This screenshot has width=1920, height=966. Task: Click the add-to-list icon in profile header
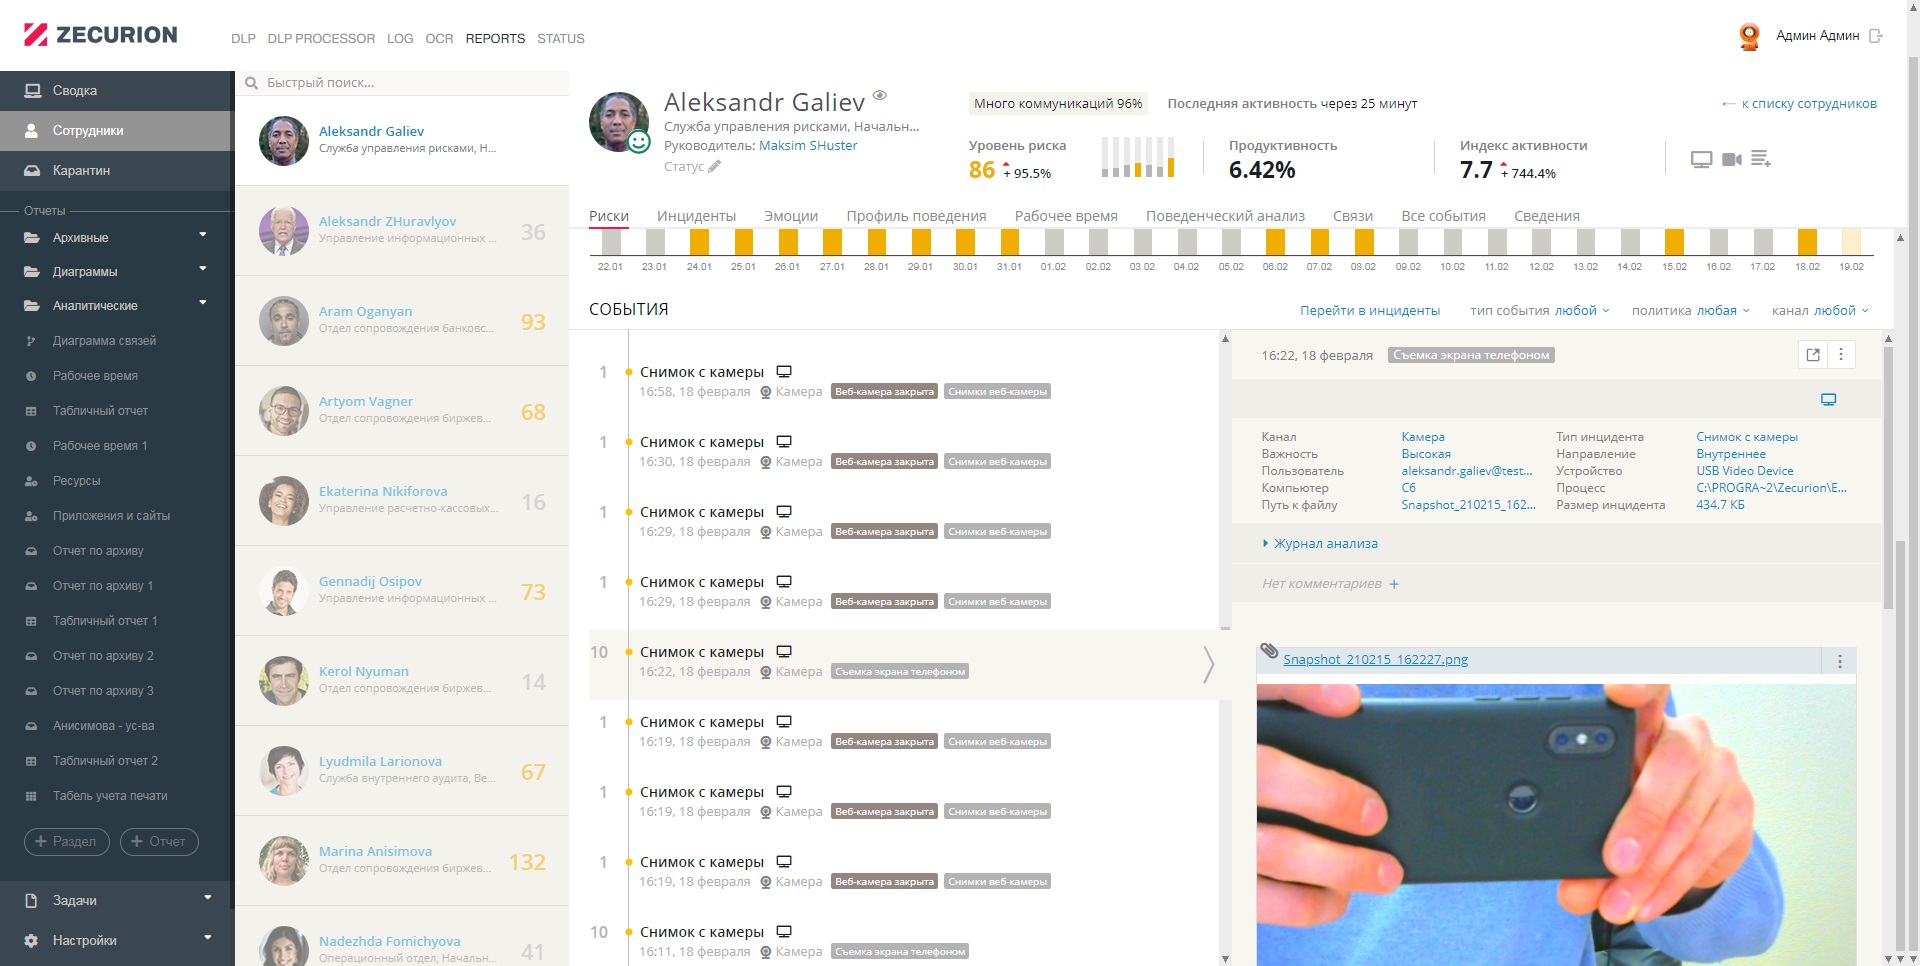(x=1761, y=159)
